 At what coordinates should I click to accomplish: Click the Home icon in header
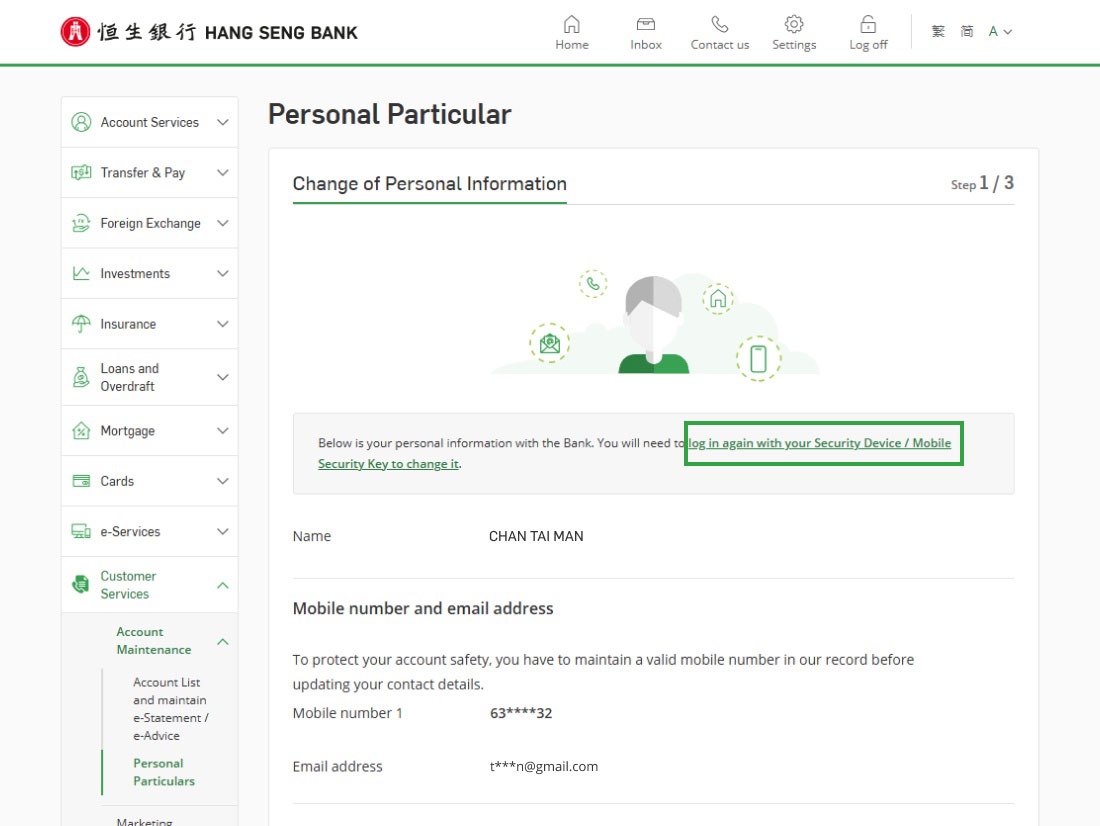pos(571,25)
